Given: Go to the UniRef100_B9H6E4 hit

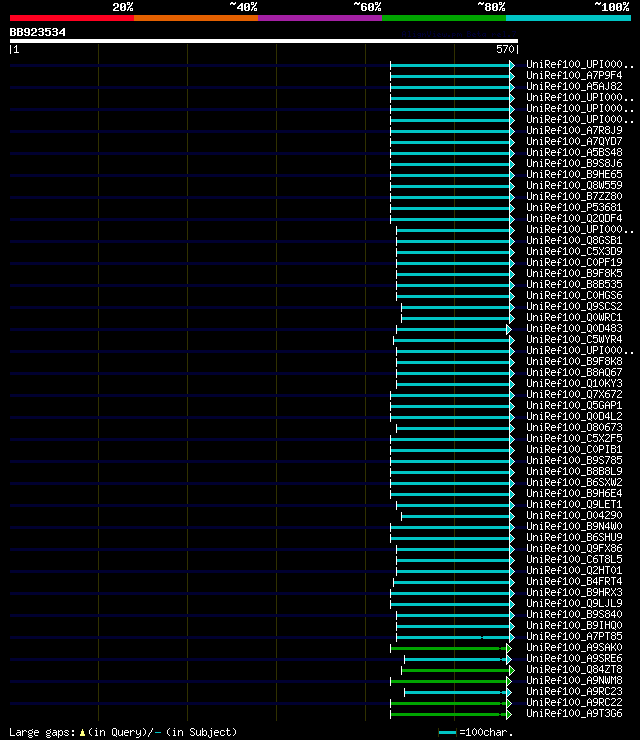Looking at the screenshot, I should pos(574,494).
